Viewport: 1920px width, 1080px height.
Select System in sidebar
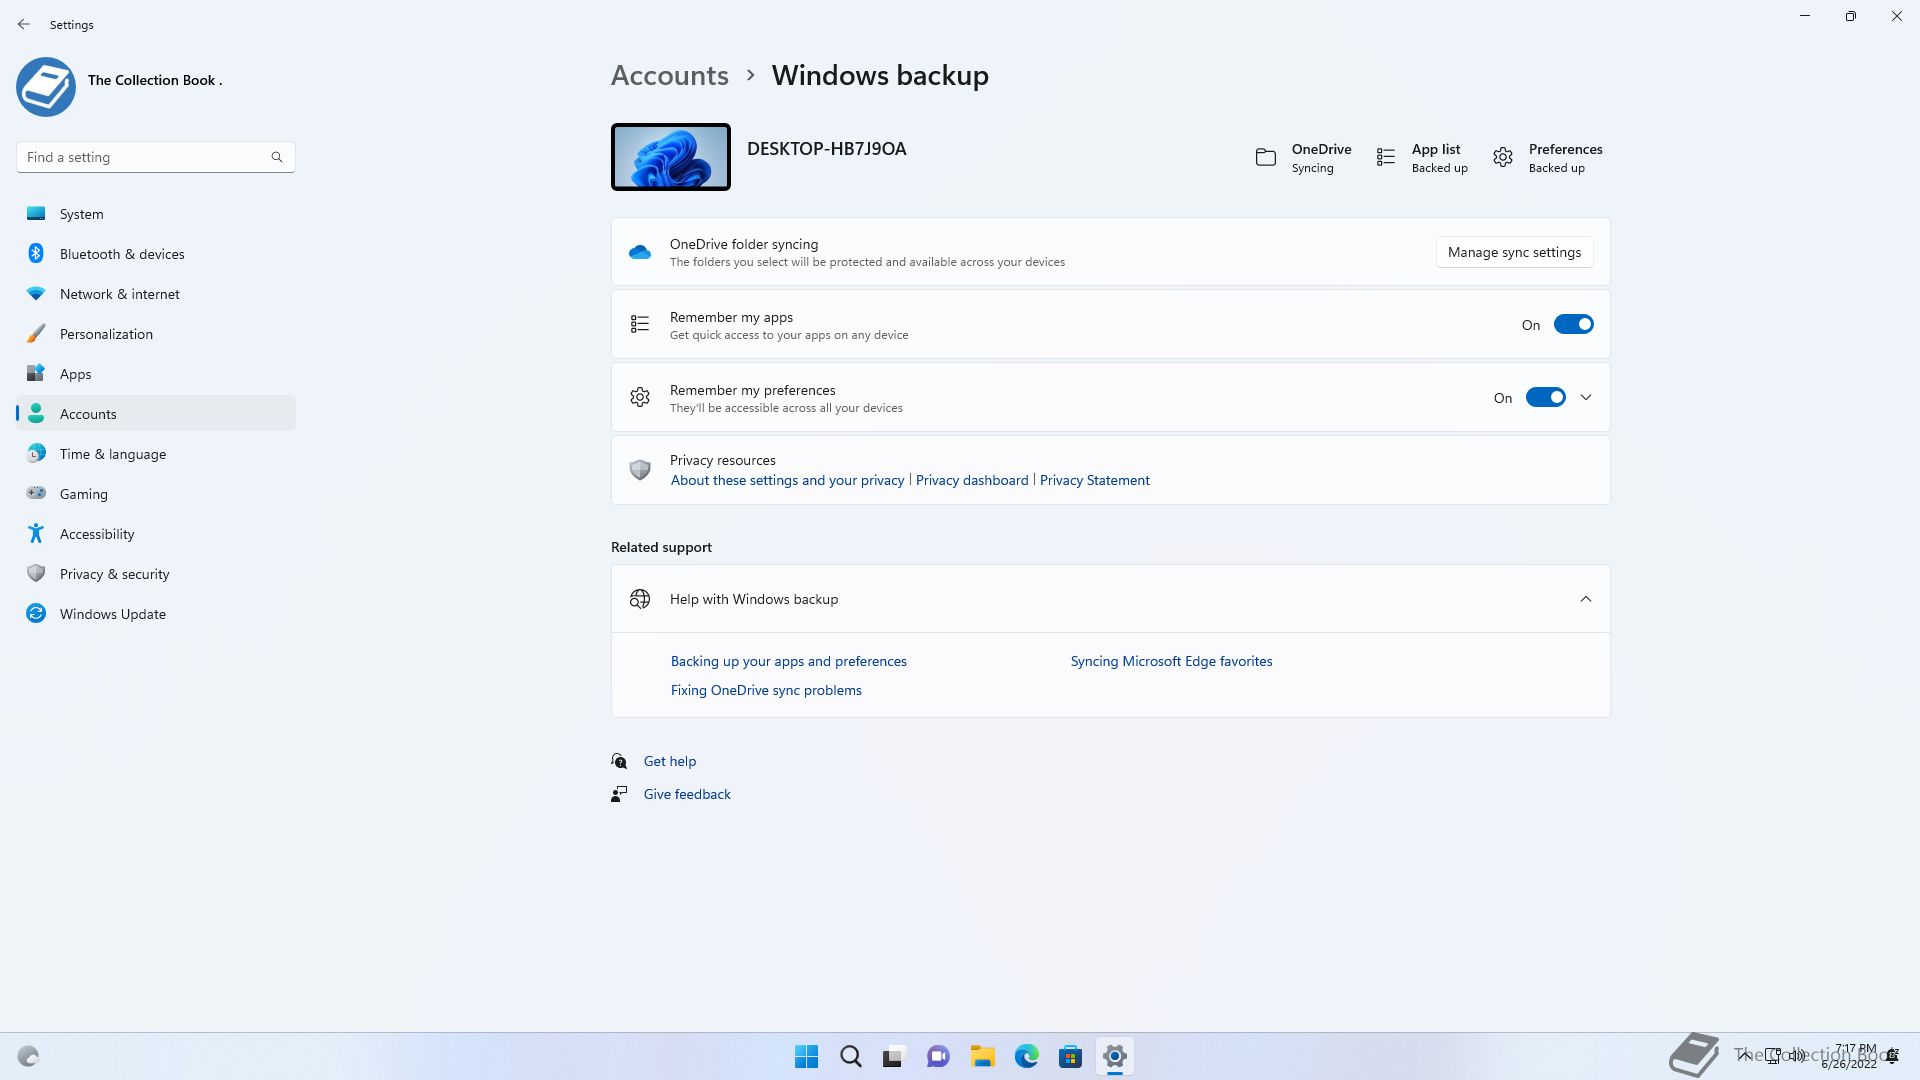point(156,214)
